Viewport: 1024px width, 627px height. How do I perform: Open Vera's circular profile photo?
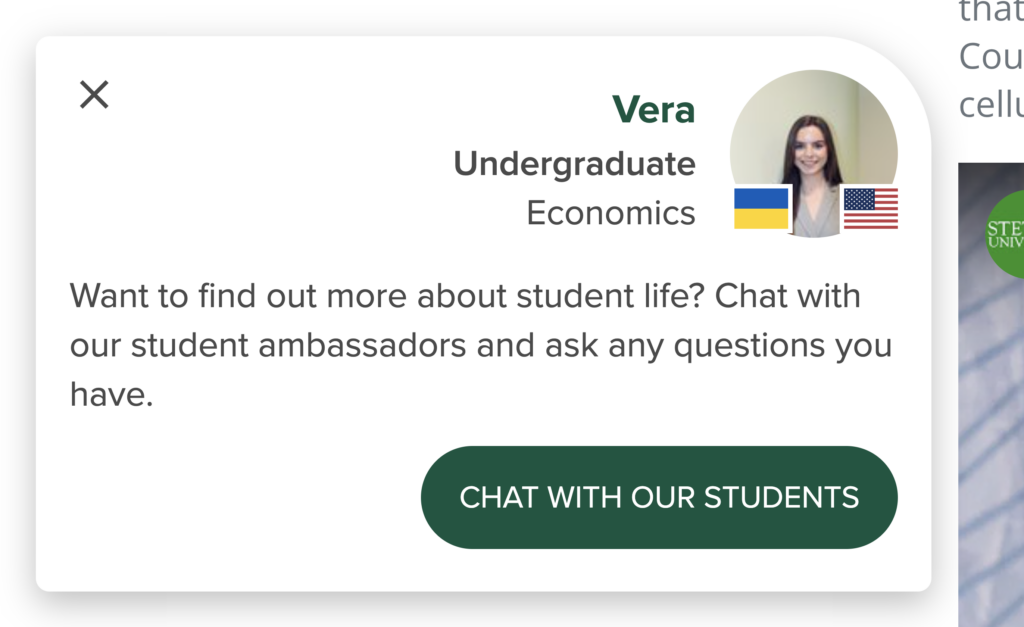814,153
